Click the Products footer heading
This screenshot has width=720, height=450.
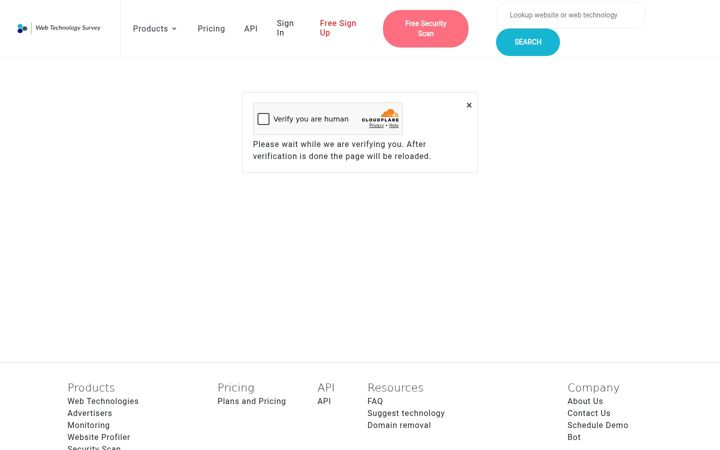[x=91, y=388]
